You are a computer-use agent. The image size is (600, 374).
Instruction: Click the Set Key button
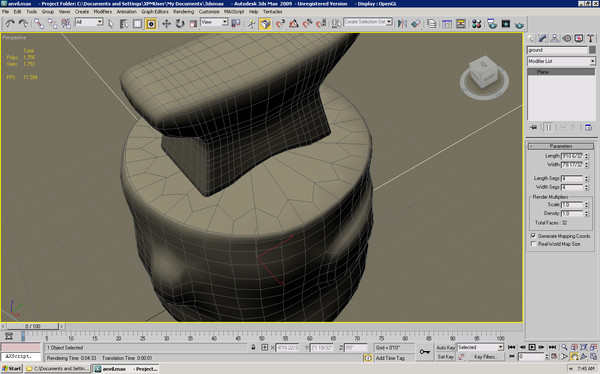click(x=445, y=357)
